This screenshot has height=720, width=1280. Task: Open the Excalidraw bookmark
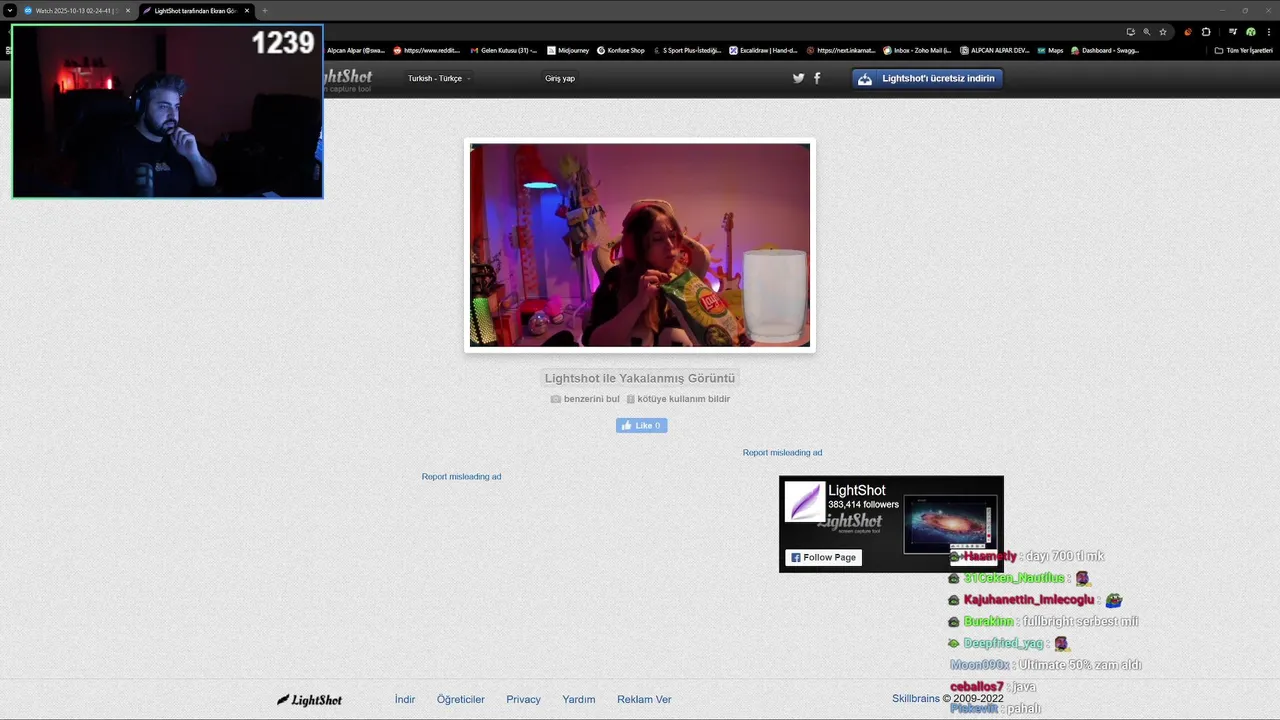(x=763, y=50)
